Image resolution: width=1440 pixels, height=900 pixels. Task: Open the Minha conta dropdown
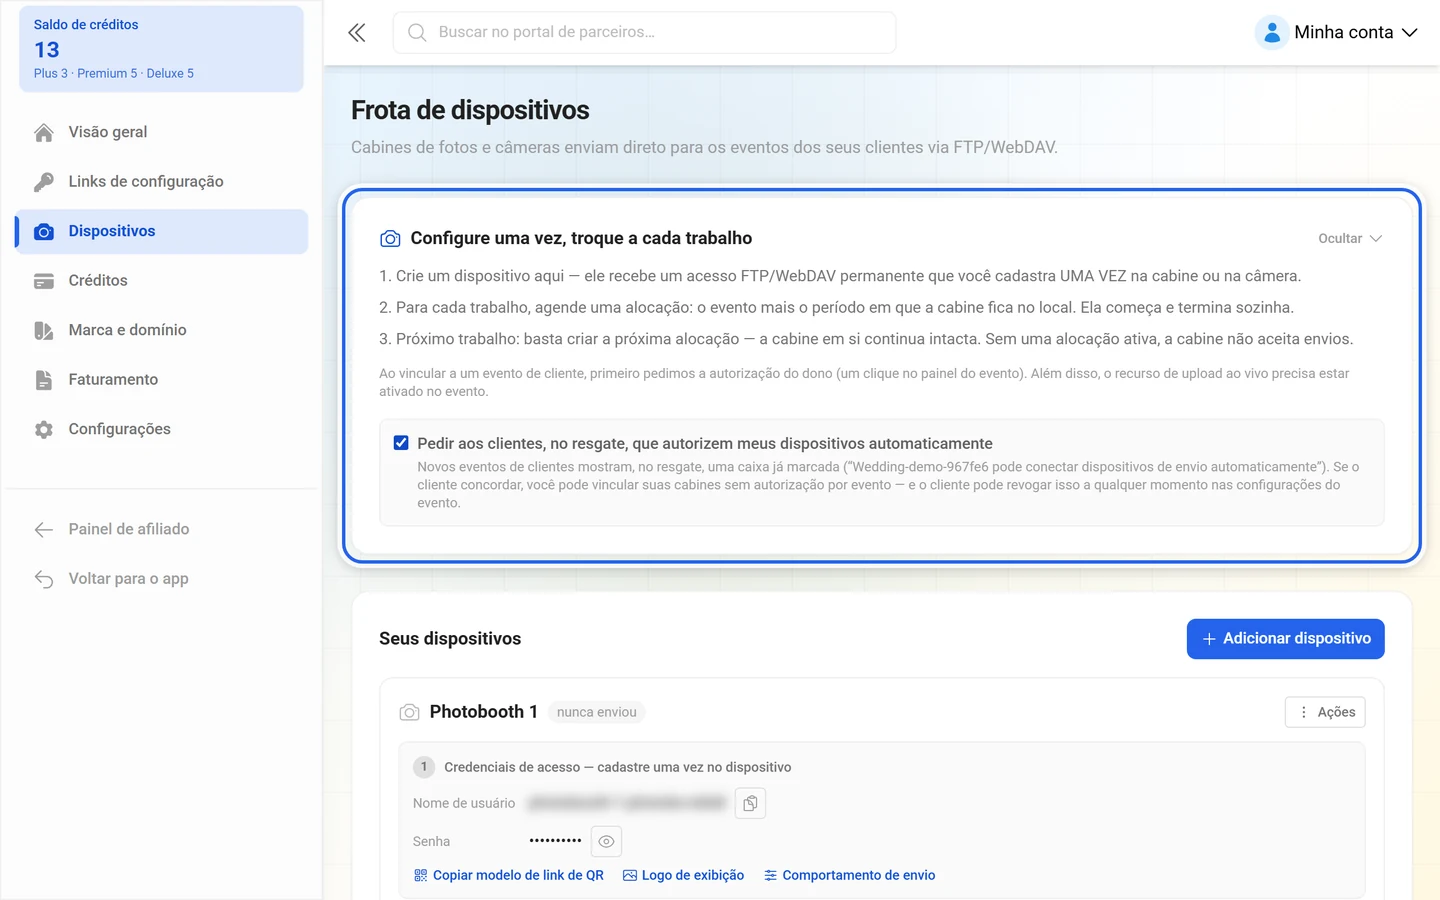point(1338,33)
